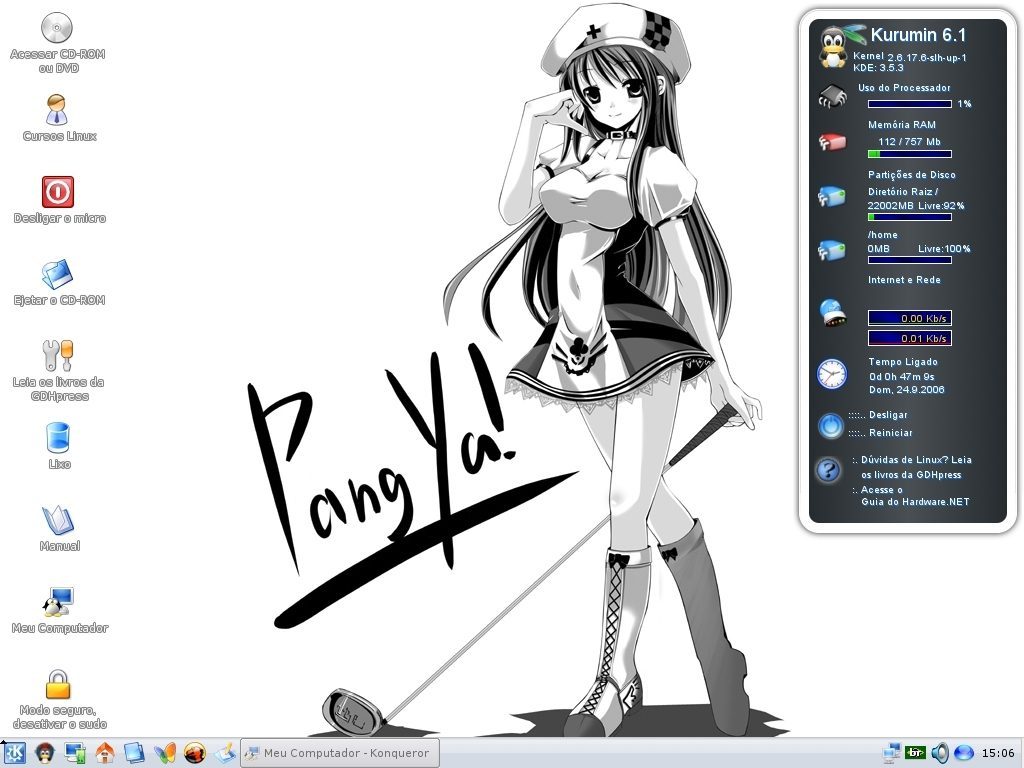This screenshot has width=1024, height=768.
Task: Click the blue orb tray icon
Action: (x=963, y=753)
